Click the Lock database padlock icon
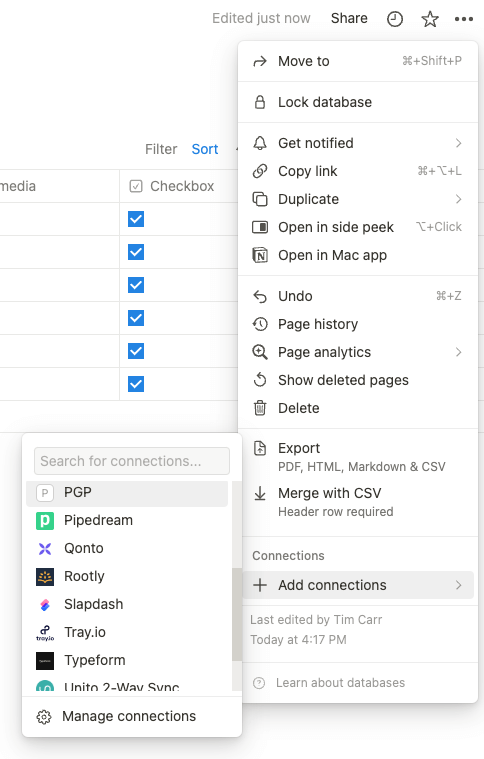 260,102
